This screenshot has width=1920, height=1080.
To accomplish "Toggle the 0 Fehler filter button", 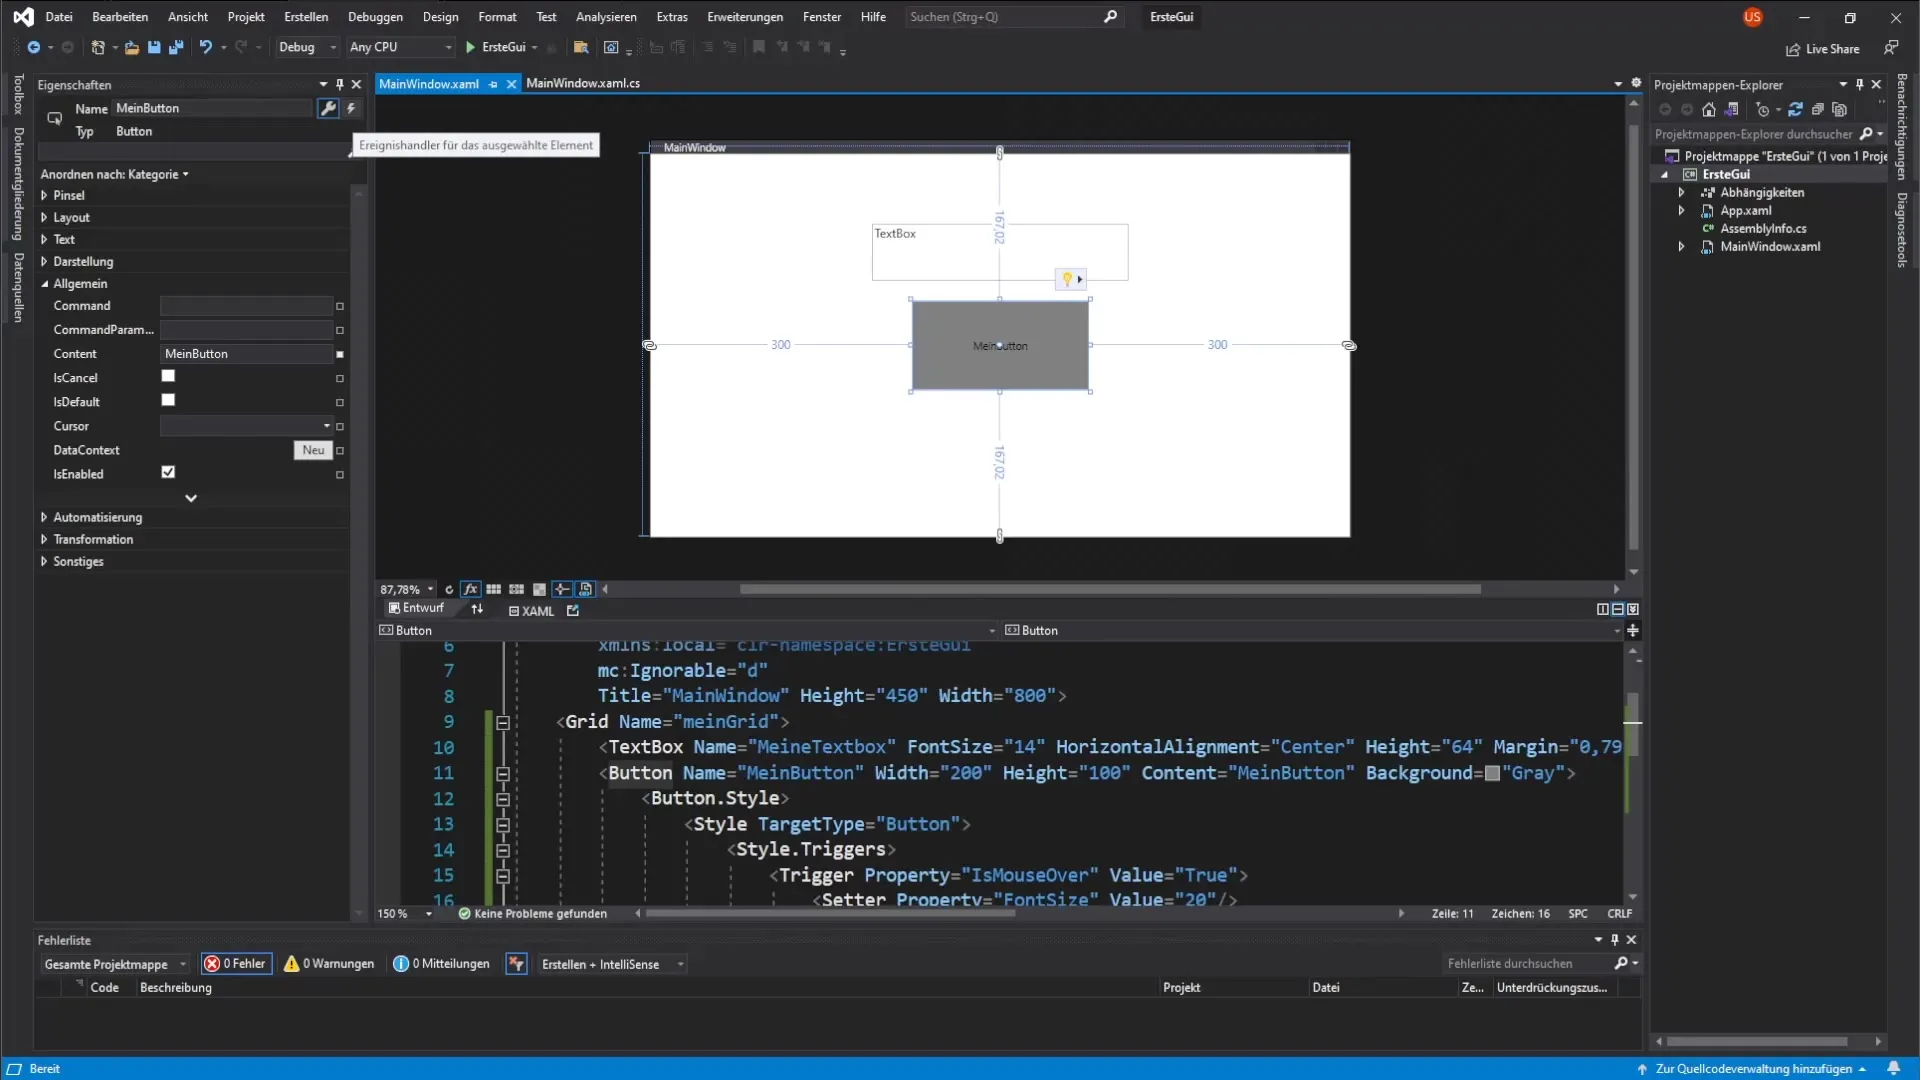I will pos(236,964).
